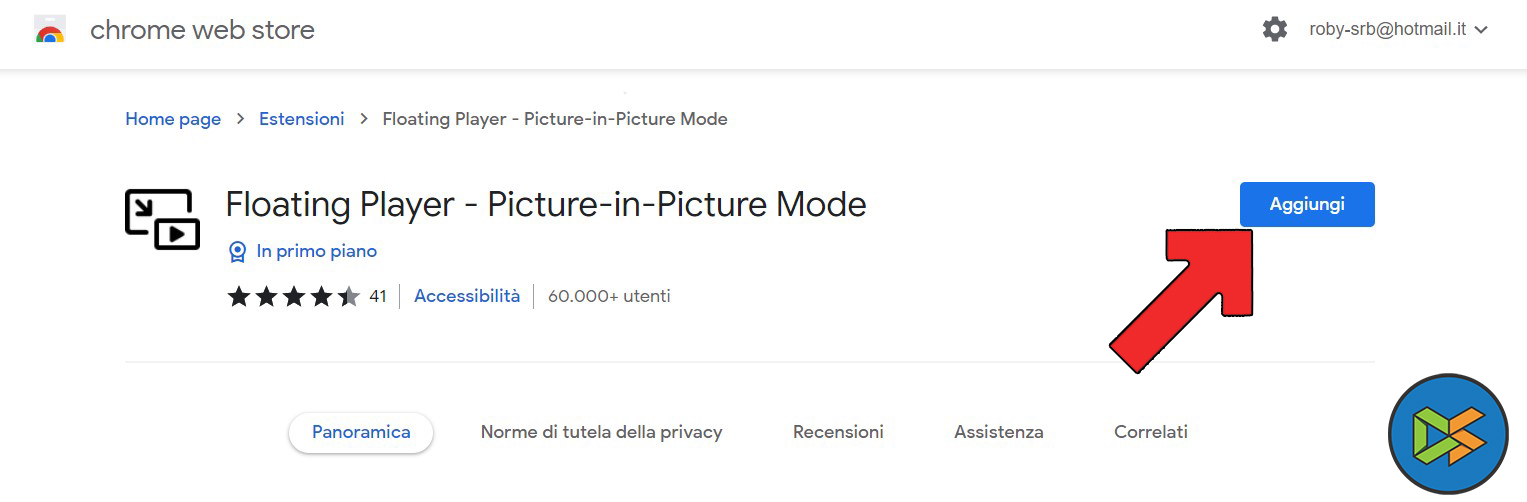Switch to the Assistenza tab
The height and width of the screenshot is (502, 1527).
click(x=998, y=433)
